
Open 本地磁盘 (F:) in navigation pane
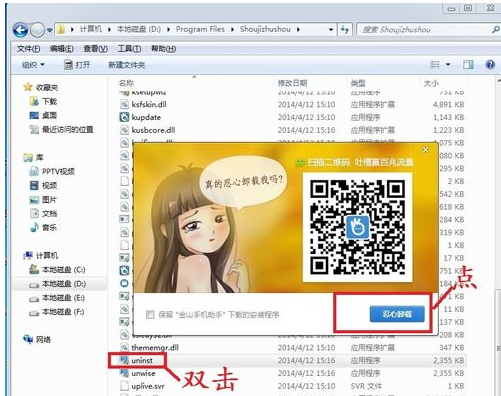point(57,312)
